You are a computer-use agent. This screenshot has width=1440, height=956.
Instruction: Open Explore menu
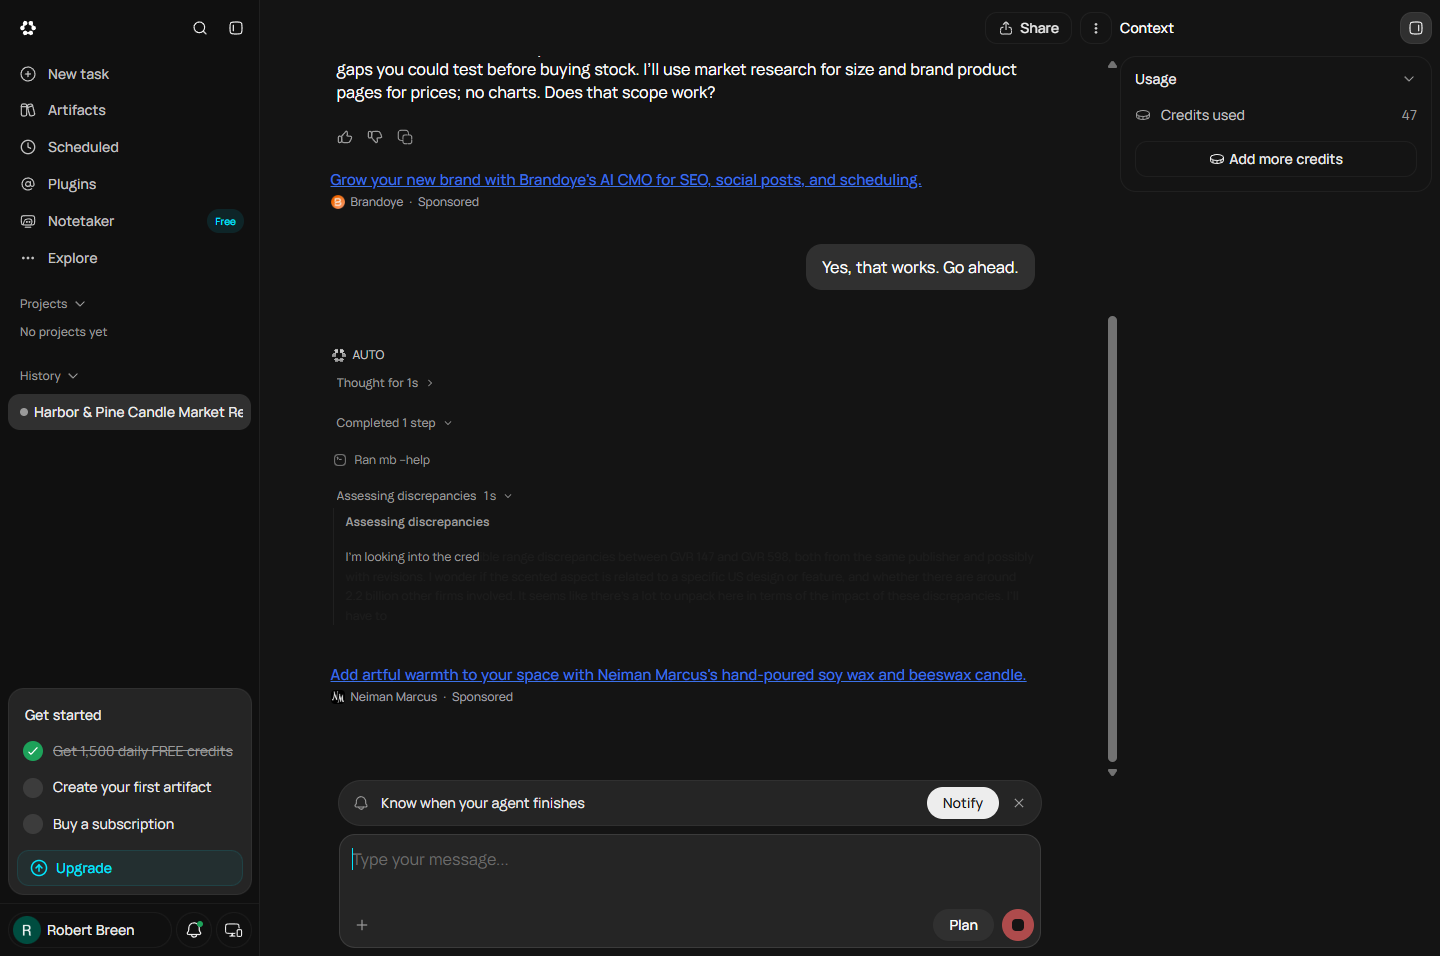tap(130, 258)
